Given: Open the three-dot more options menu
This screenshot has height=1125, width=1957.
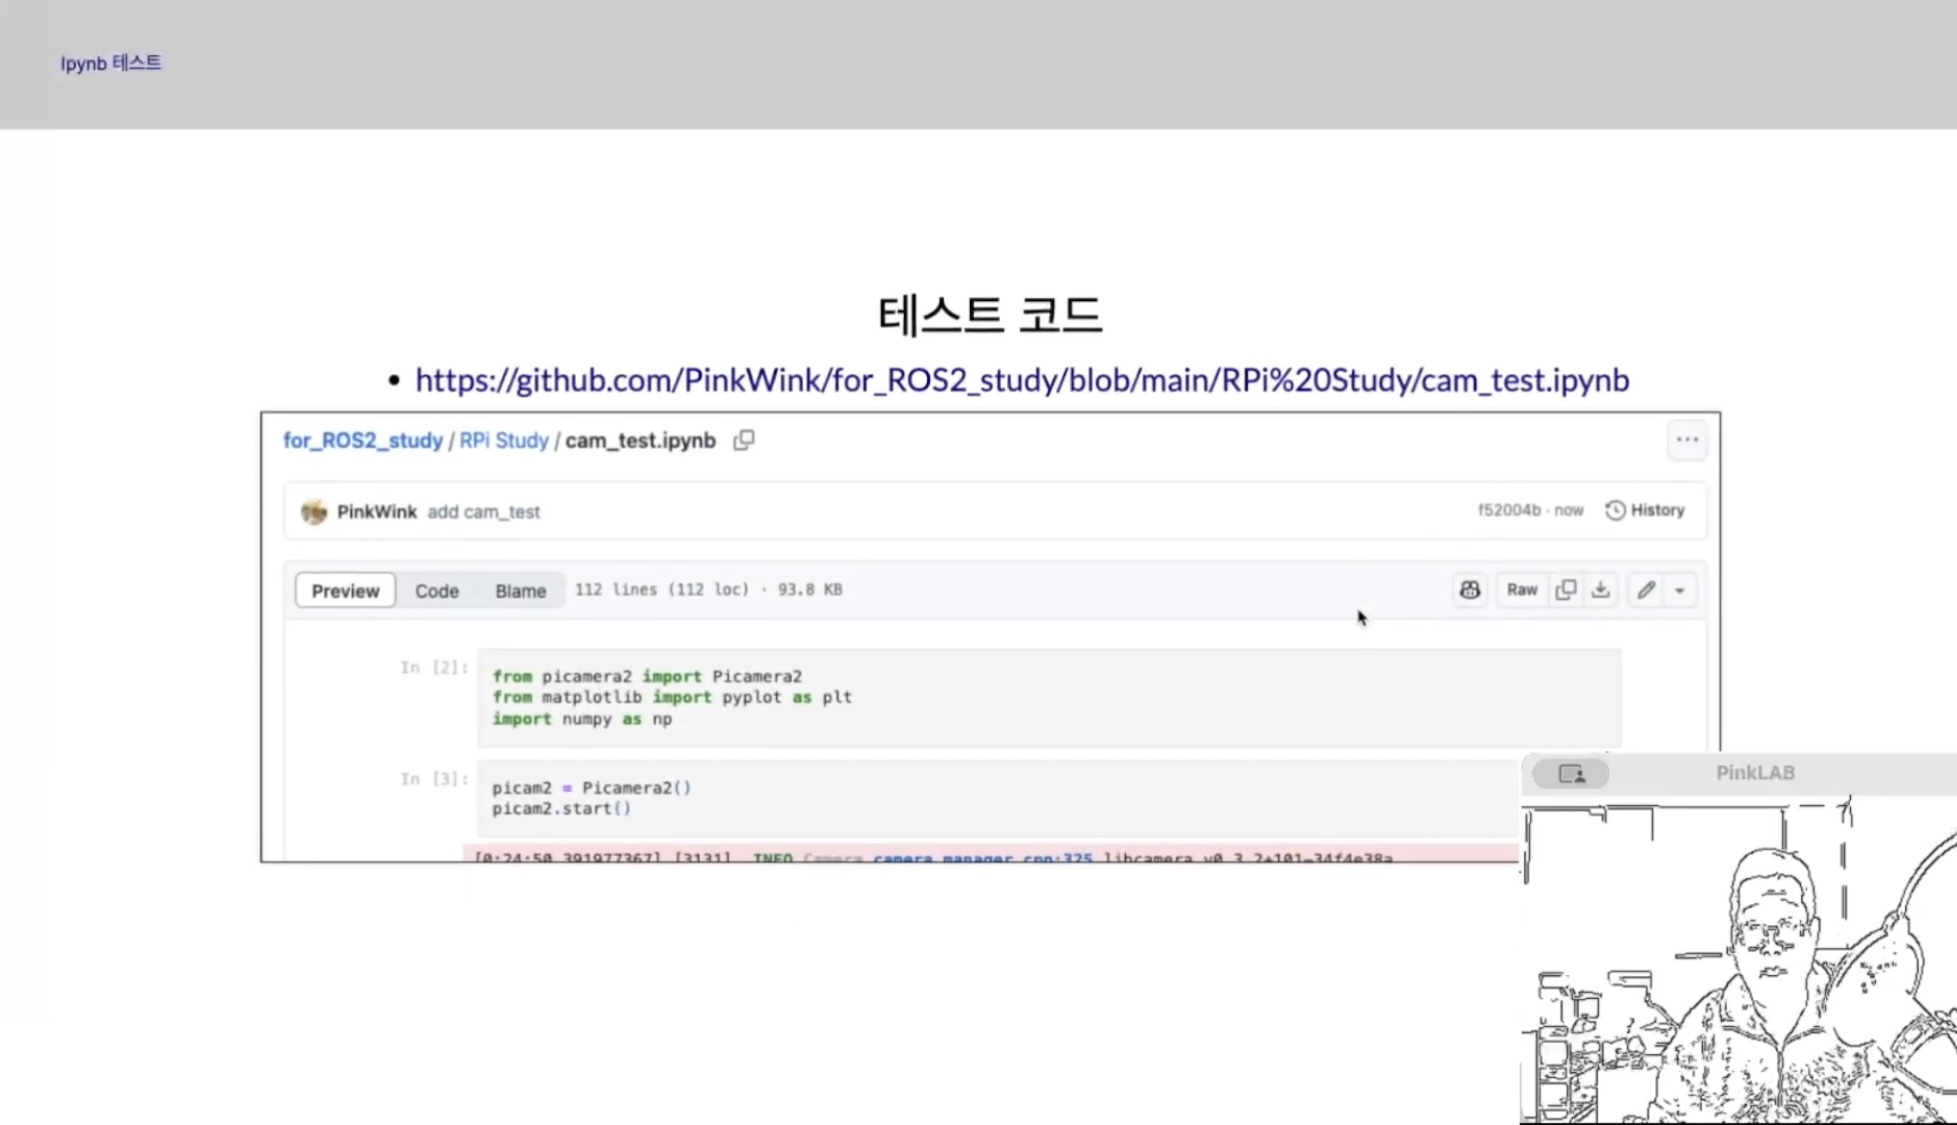Looking at the screenshot, I should [x=1687, y=440].
